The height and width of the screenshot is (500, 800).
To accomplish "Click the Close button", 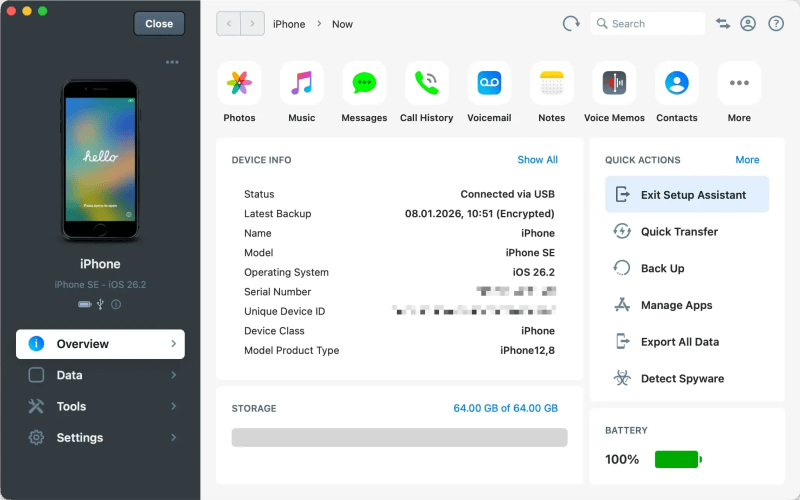I will [159, 23].
